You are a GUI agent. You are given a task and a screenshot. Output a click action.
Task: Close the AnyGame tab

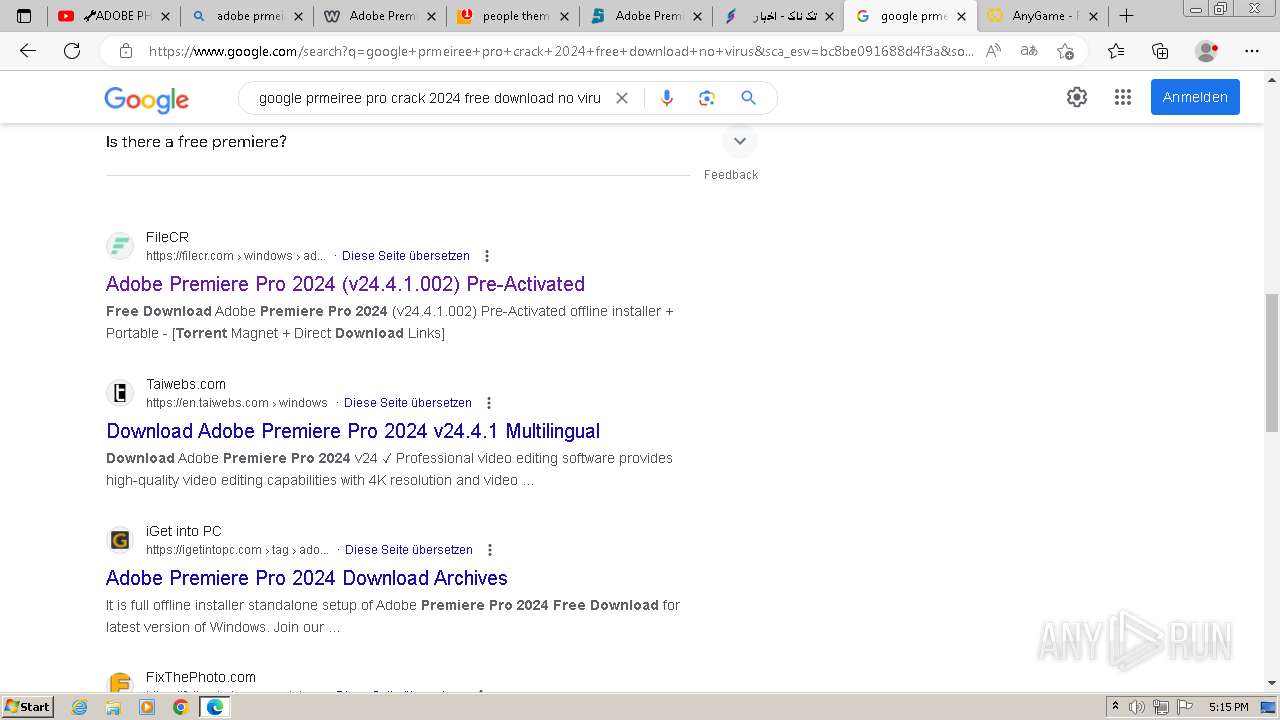[1094, 16]
